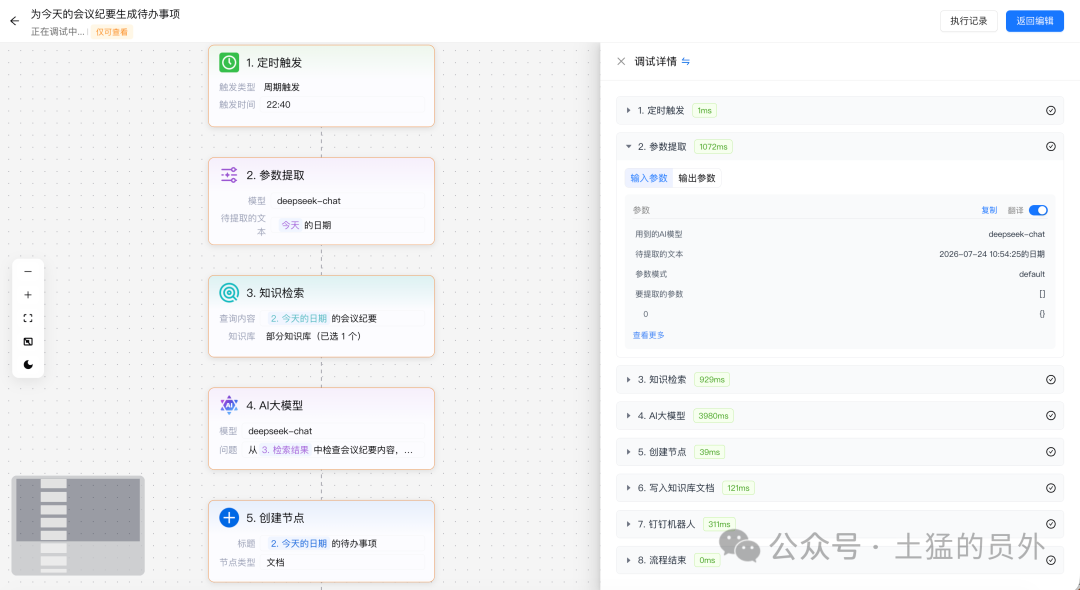The height and width of the screenshot is (590, 1080).
Task: Switch to the 输出参数 tab
Action: (697, 178)
